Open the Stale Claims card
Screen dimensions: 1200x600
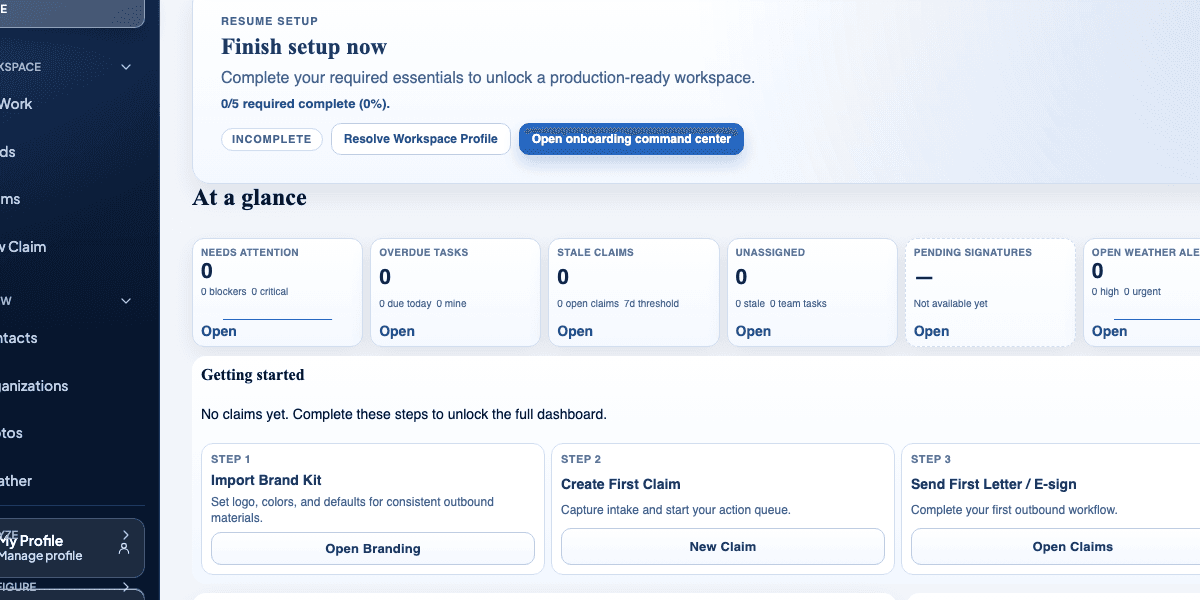[575, 331]
